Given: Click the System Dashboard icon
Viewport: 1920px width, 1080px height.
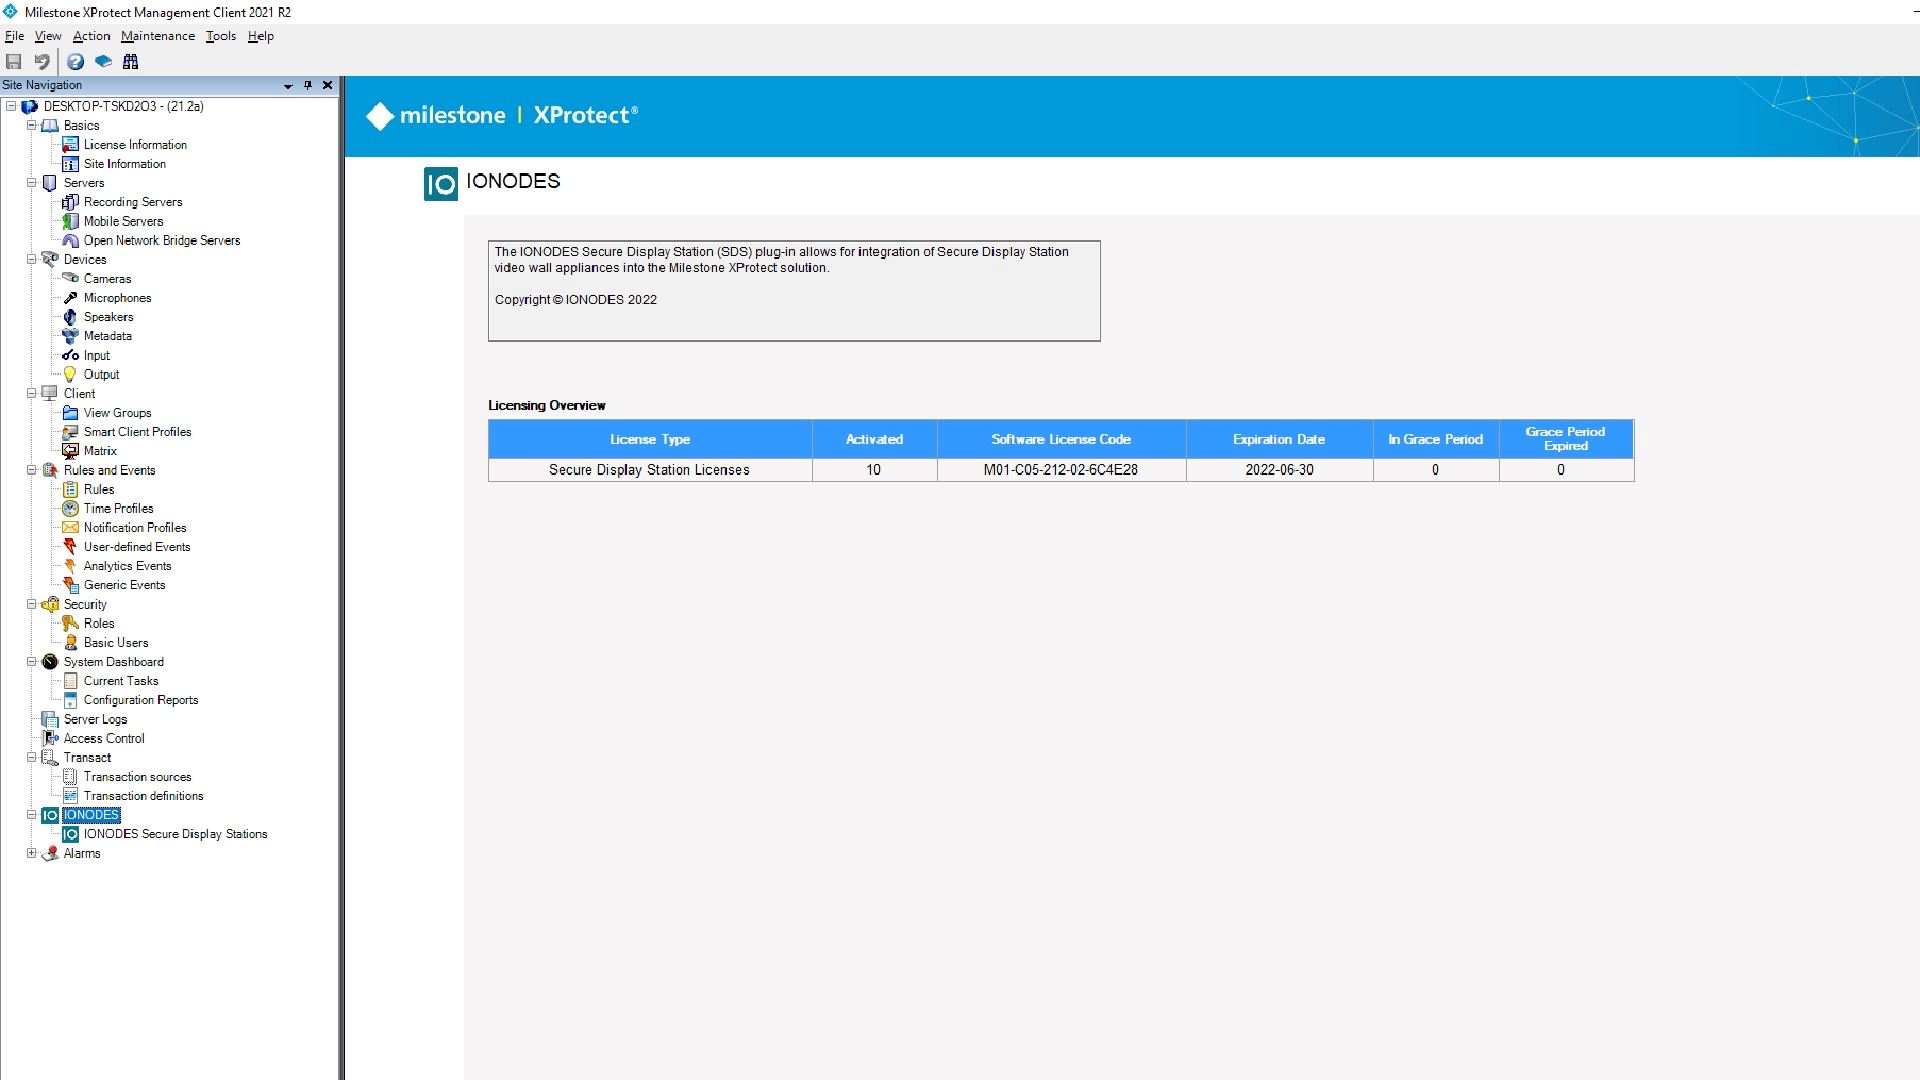Looking at the screenshot, I should [x=50, y=662].
